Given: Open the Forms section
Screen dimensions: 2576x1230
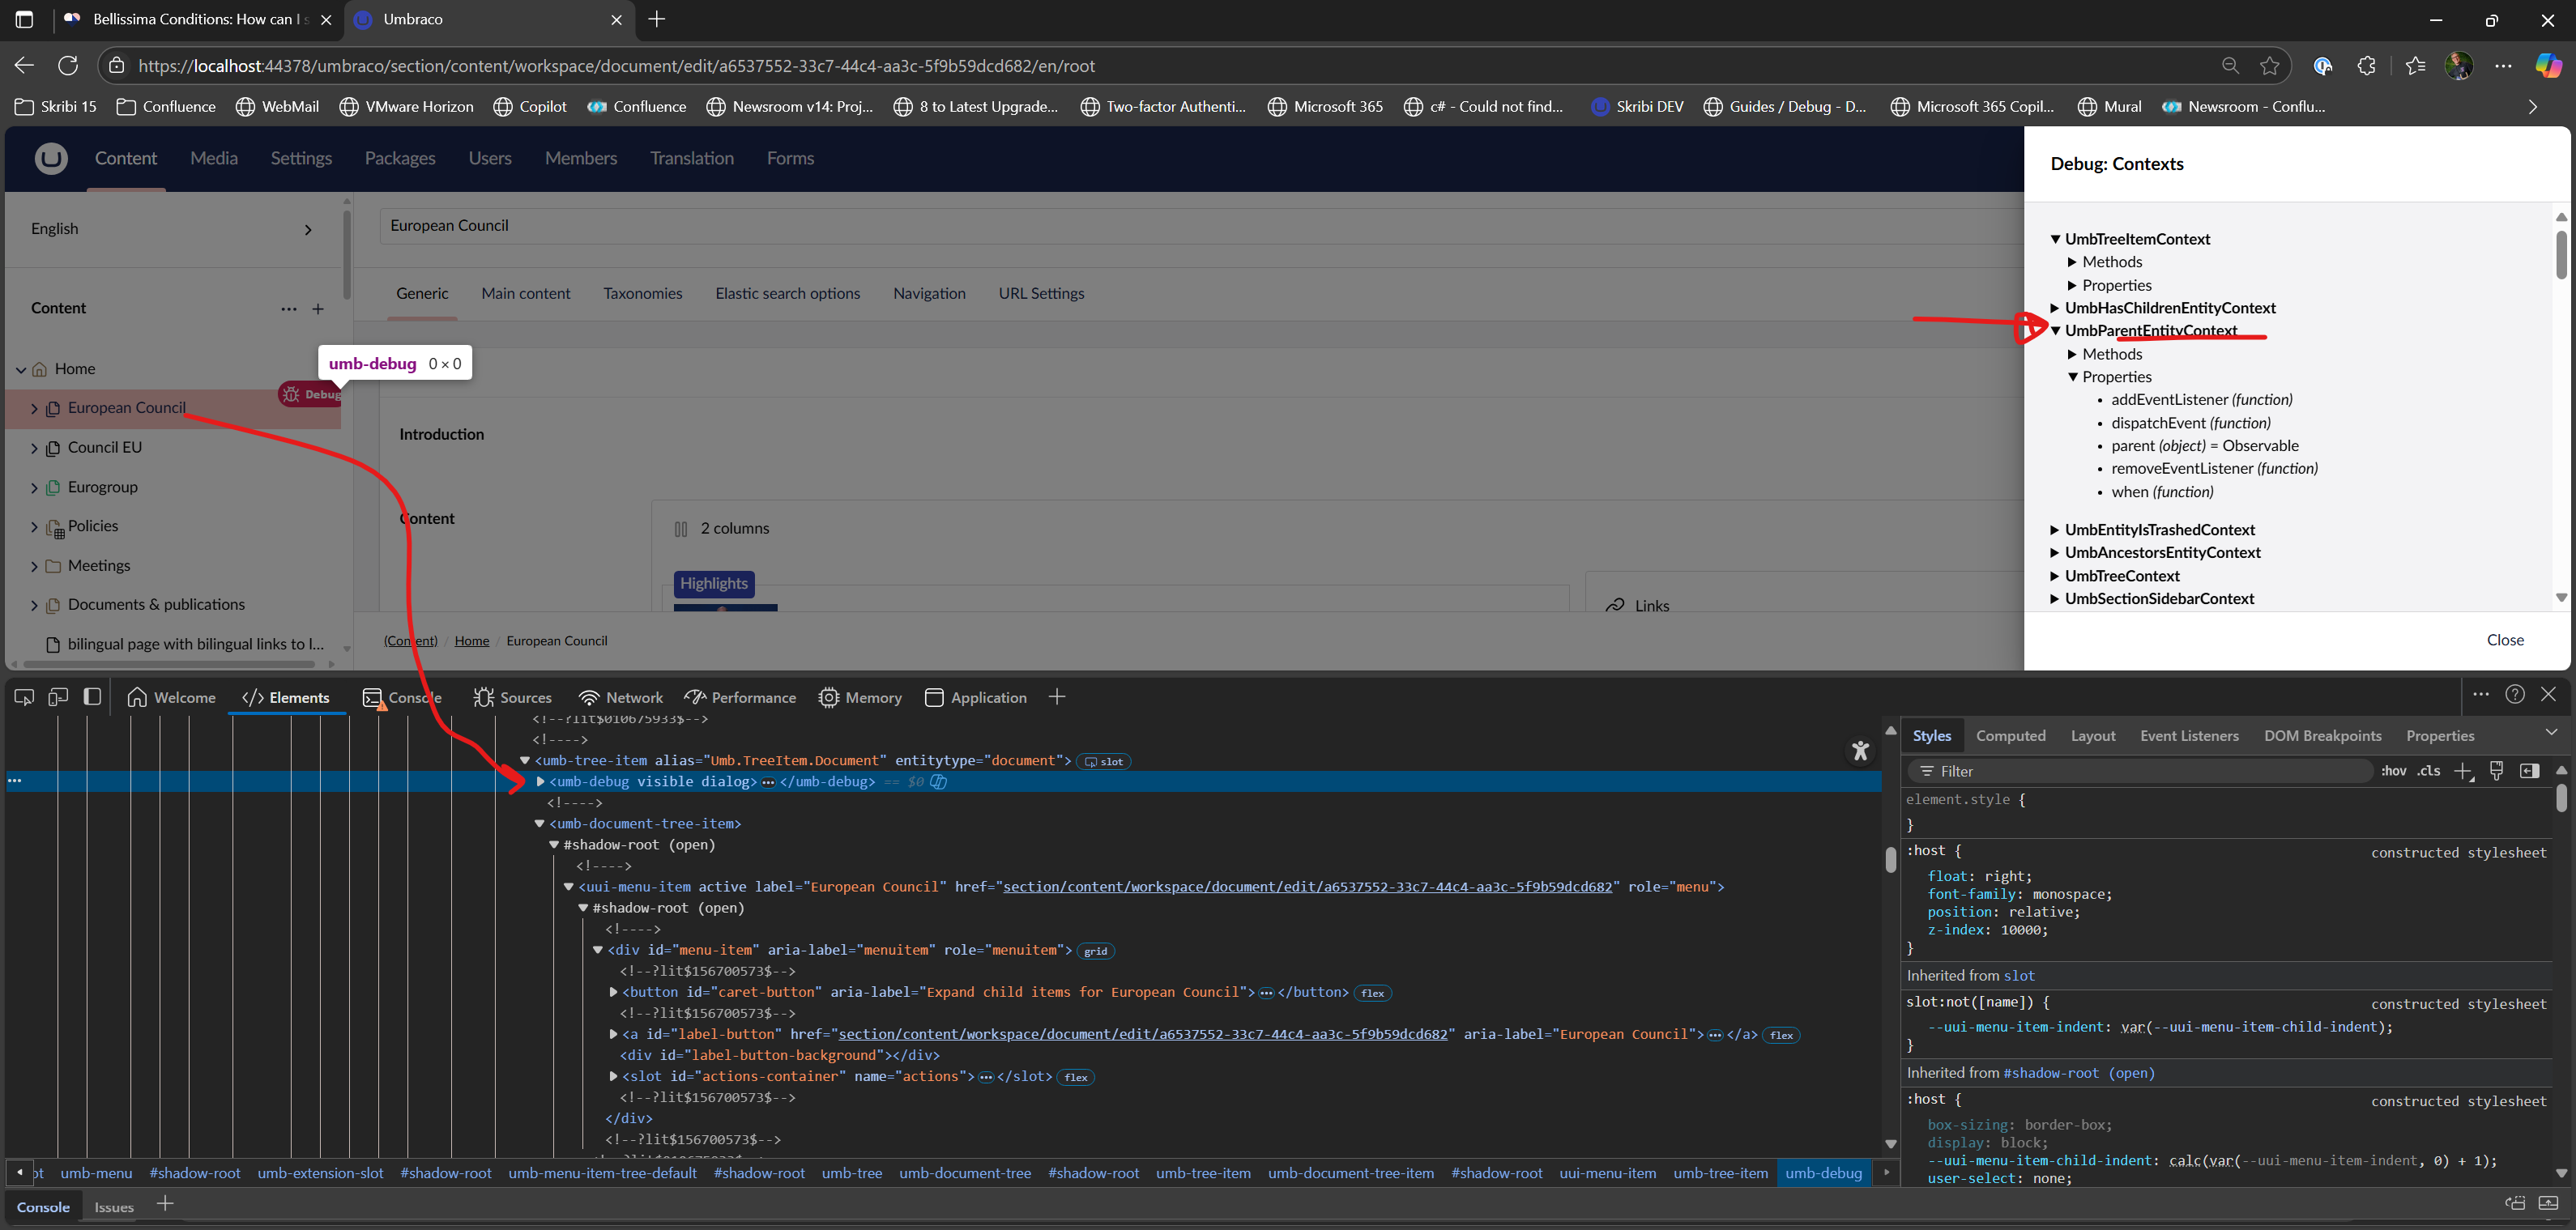Looking at the screenshot, I should 790,158.
